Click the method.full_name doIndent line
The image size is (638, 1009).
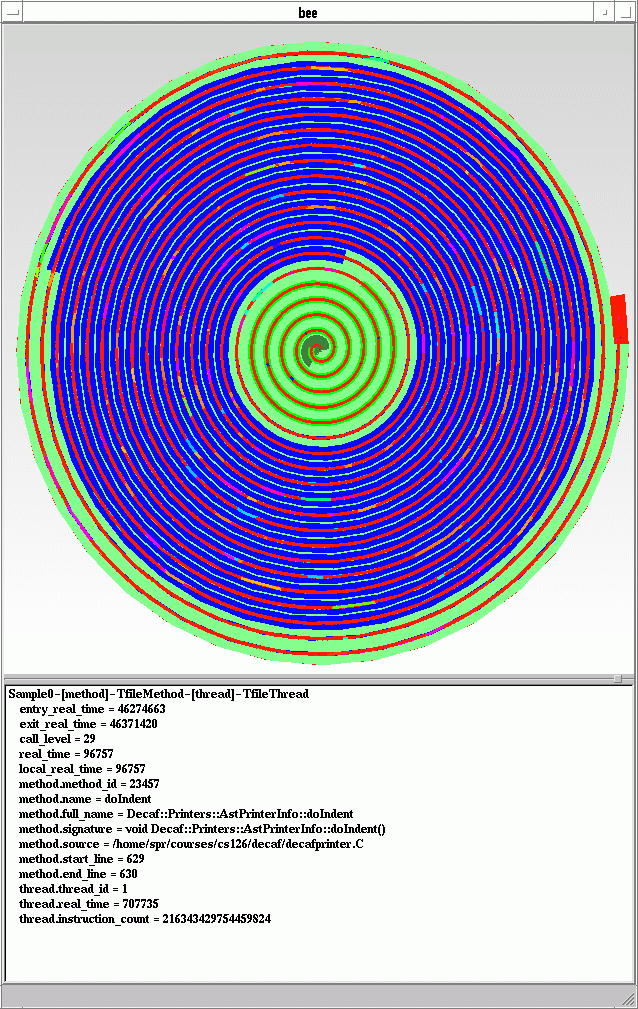click(186, 813)
